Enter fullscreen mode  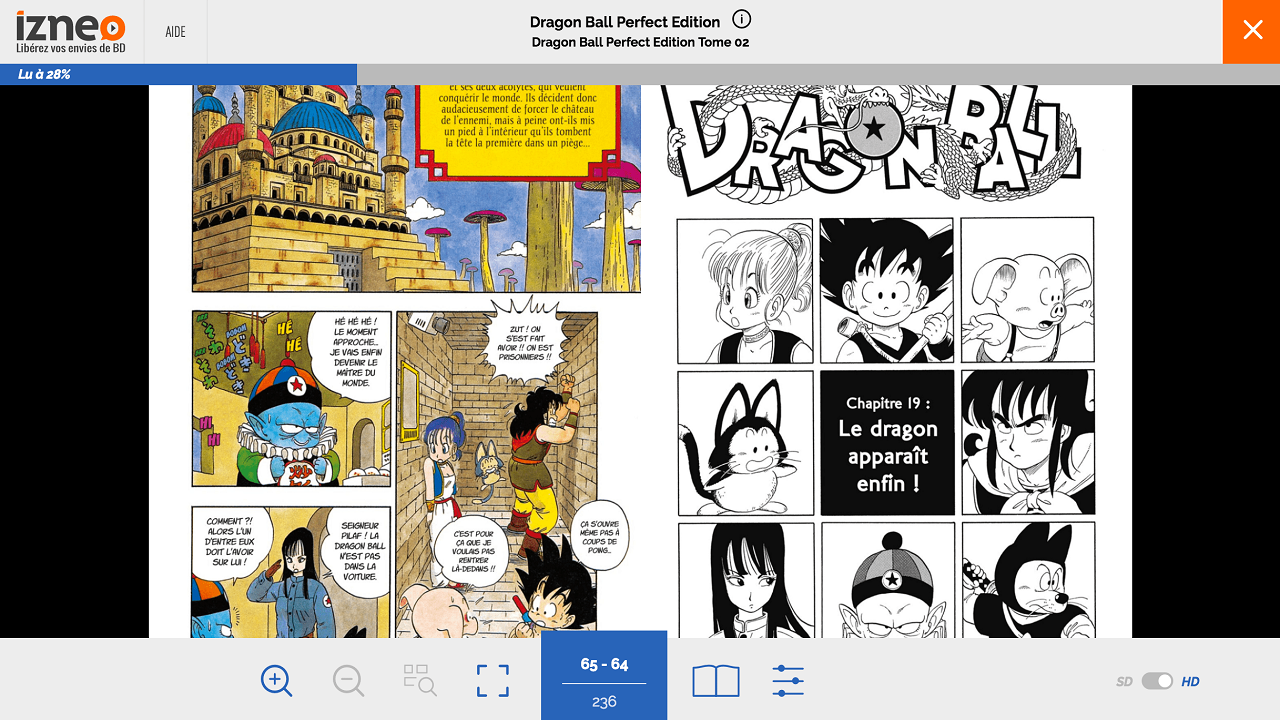492,681
